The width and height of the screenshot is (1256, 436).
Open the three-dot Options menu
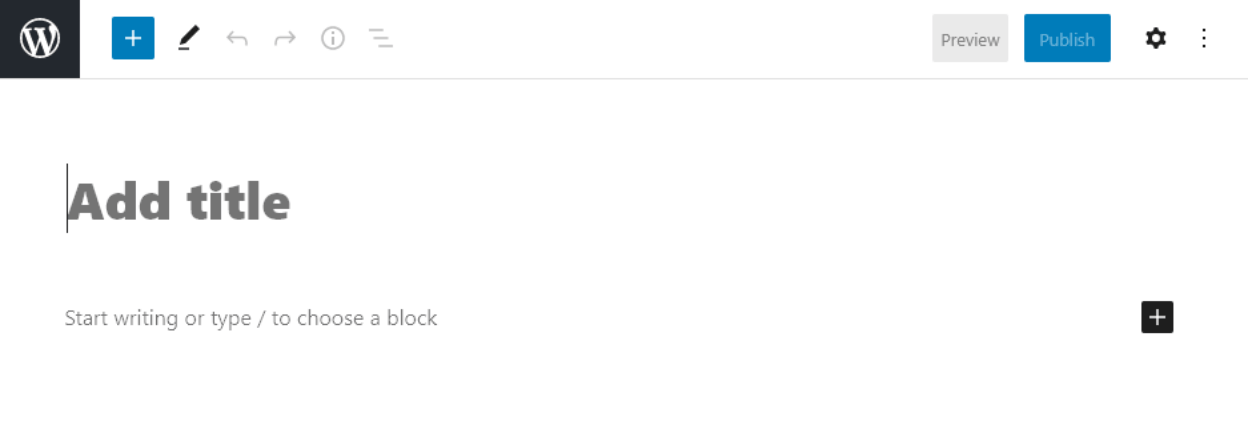coord(1204,39)
